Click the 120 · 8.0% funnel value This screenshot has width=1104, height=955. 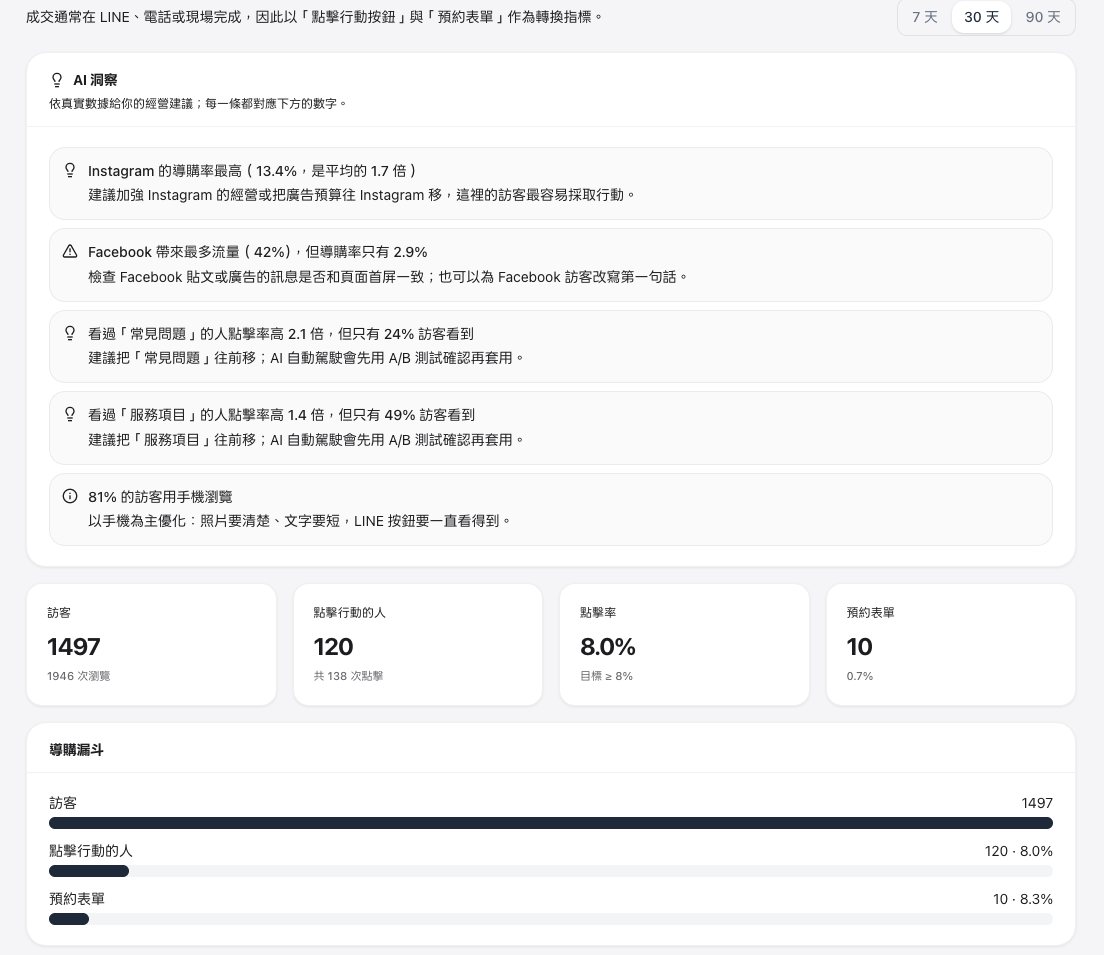tap(1018, 851)
